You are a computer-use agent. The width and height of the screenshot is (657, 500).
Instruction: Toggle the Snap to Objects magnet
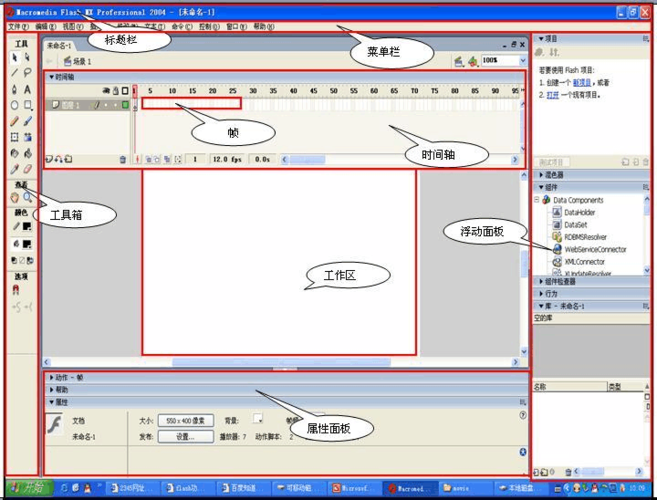click(16, 290)
